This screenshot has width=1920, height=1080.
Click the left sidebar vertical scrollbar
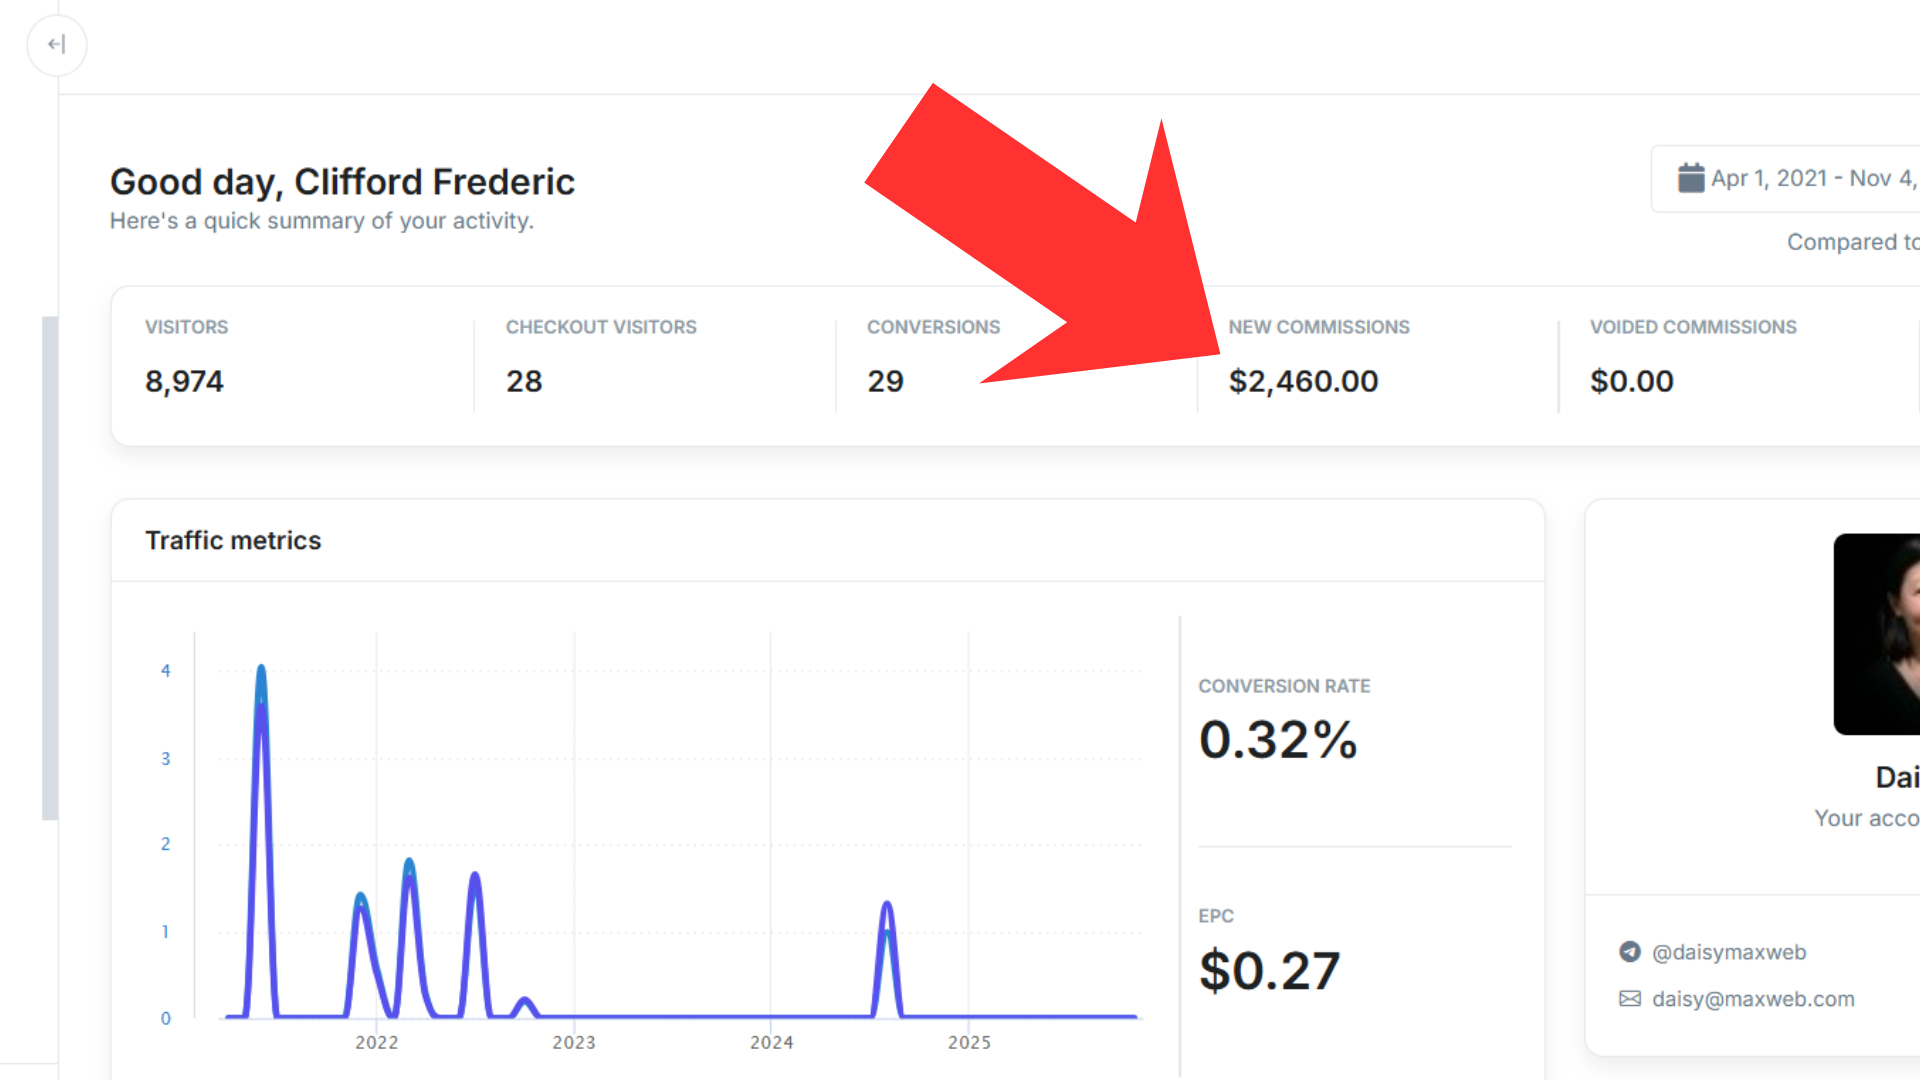click(49, 567)
